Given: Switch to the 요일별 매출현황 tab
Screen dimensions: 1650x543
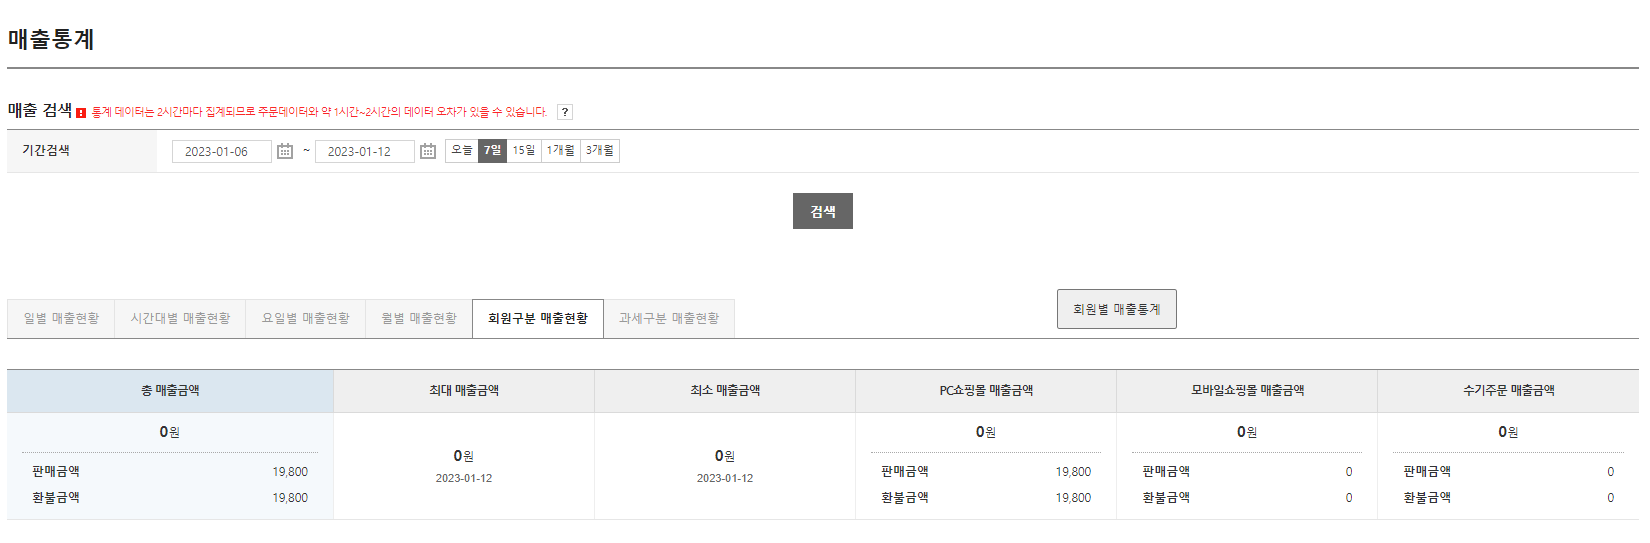Looking at the screenshot, I should coord(306,319).
